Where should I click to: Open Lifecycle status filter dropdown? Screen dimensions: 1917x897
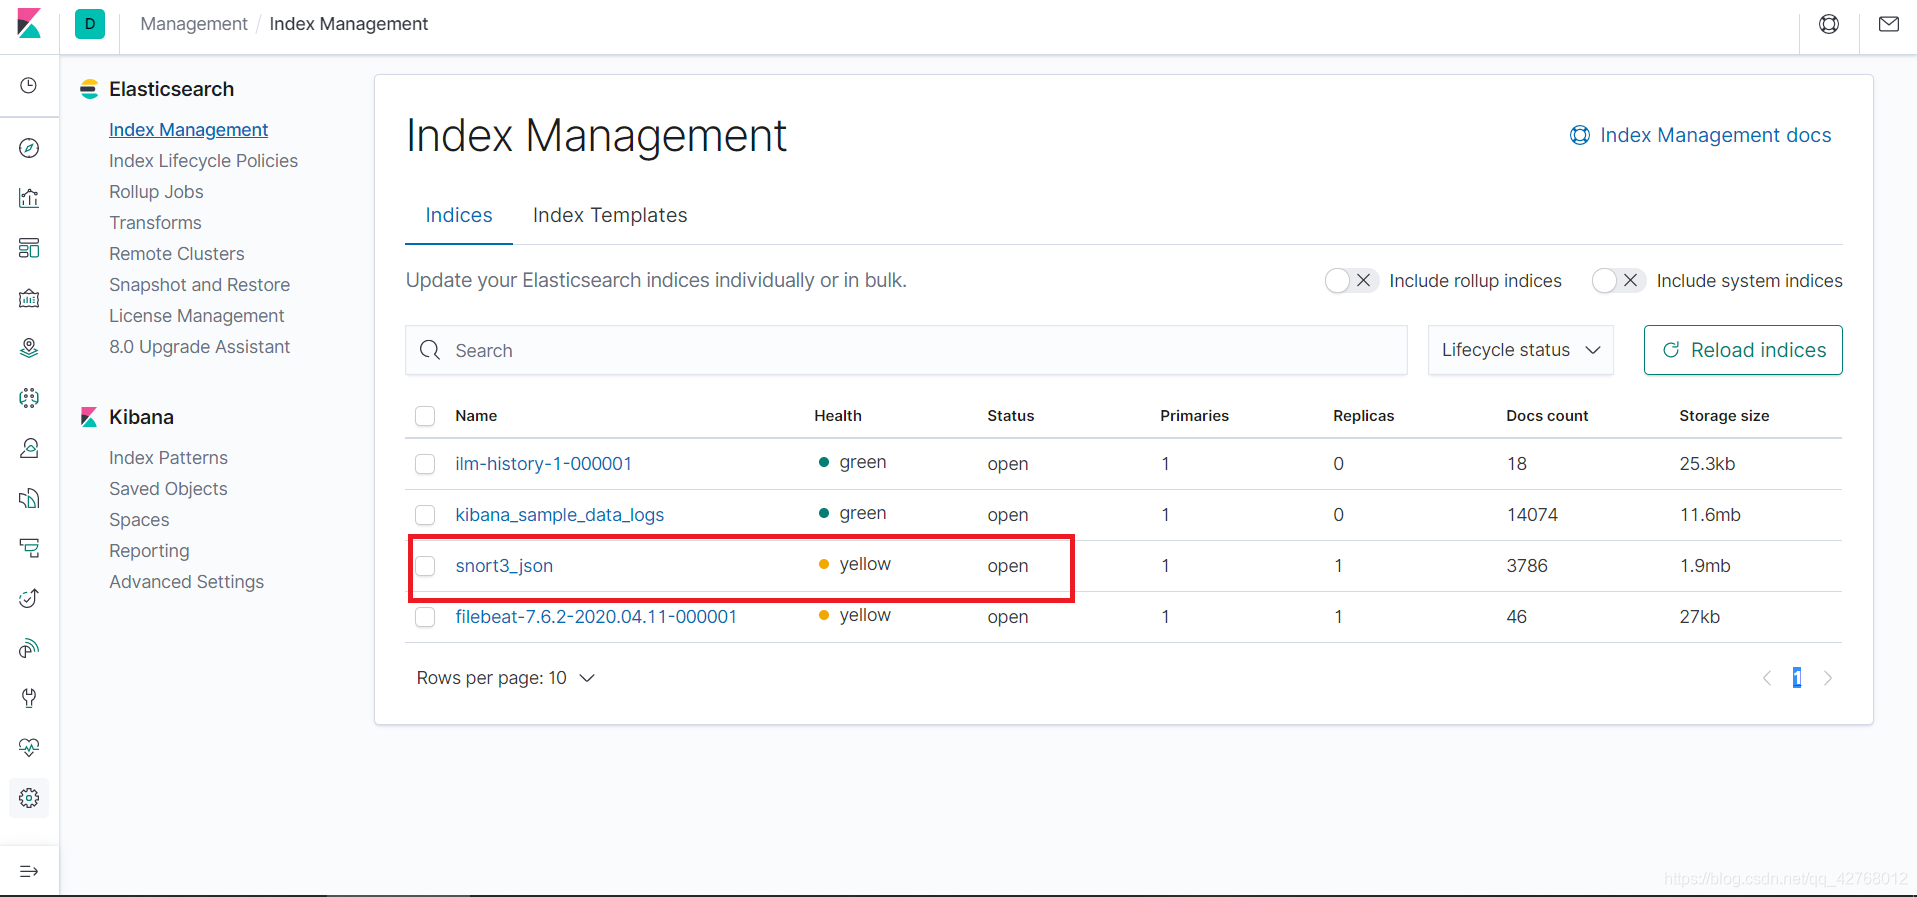click(1520, 350)
